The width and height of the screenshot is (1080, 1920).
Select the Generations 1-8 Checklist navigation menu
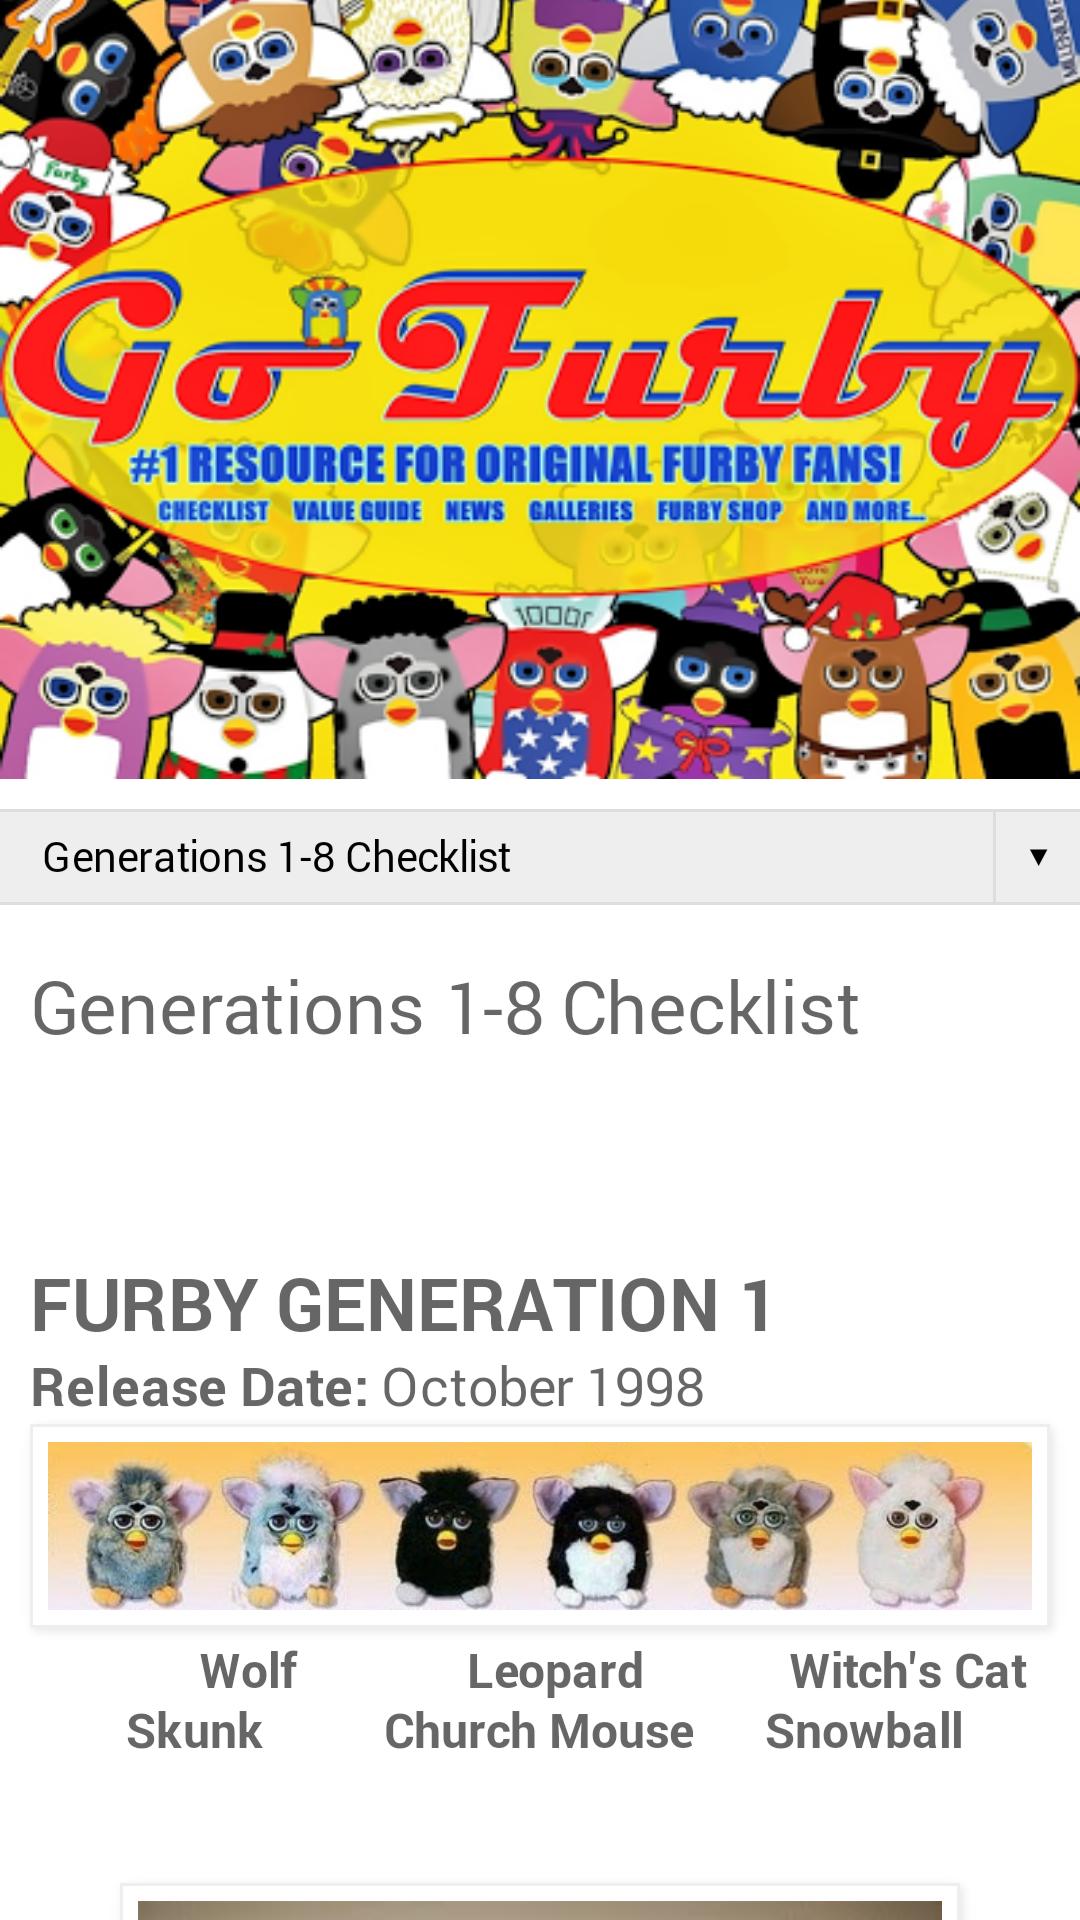(540, 857)
